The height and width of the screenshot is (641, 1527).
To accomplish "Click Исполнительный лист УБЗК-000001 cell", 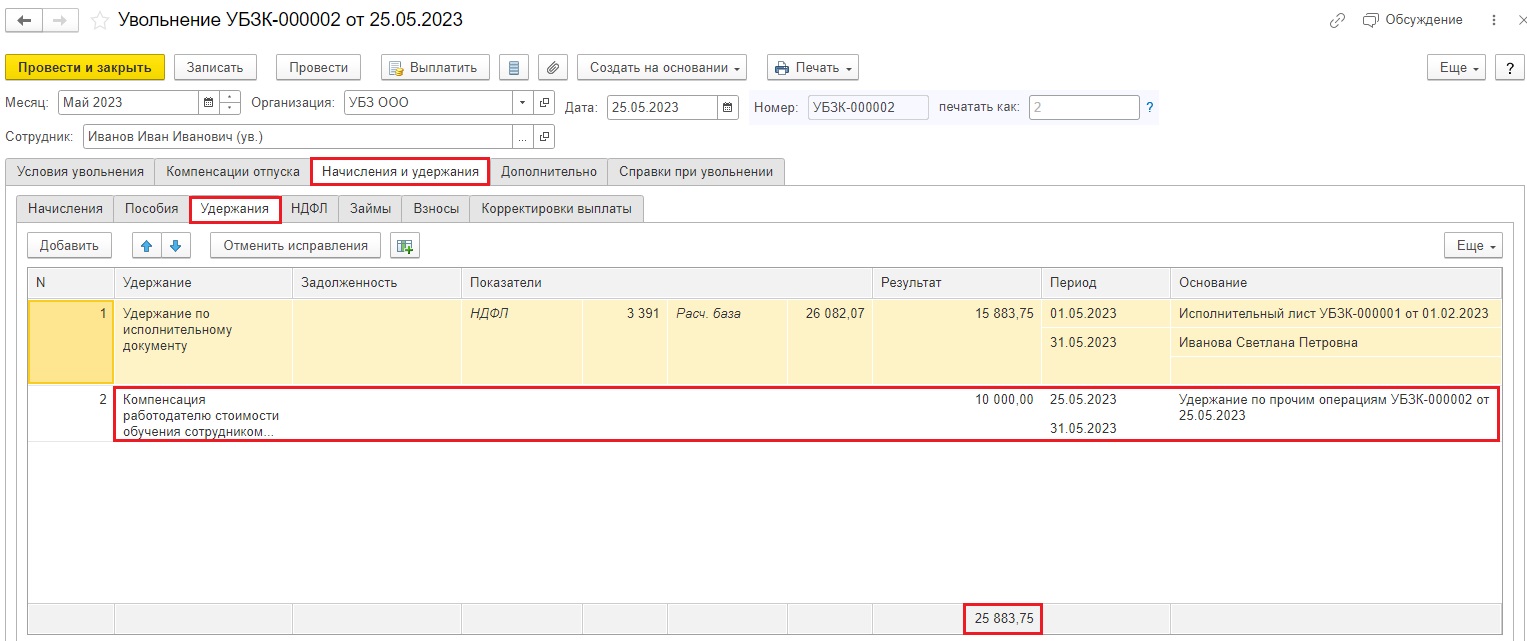I will tap(1334, 313).
